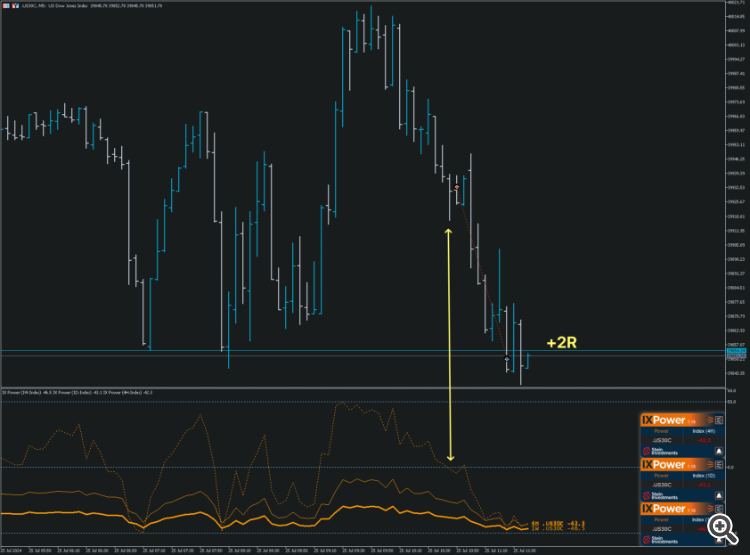Click the red trade entry marker on chart

(x=457, y=187)
